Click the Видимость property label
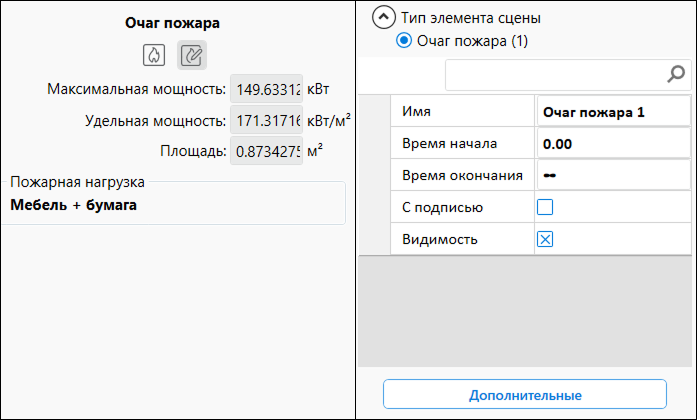Screen dimensions: 697x420 [x=440, y=240]
